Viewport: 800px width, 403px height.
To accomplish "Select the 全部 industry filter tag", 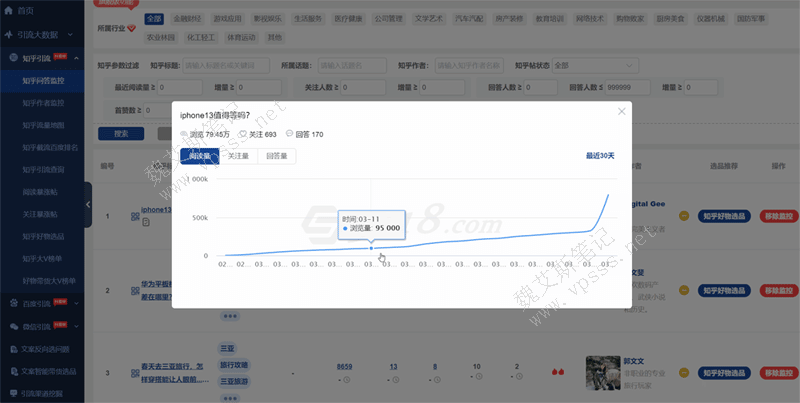I will pos(154,18).
